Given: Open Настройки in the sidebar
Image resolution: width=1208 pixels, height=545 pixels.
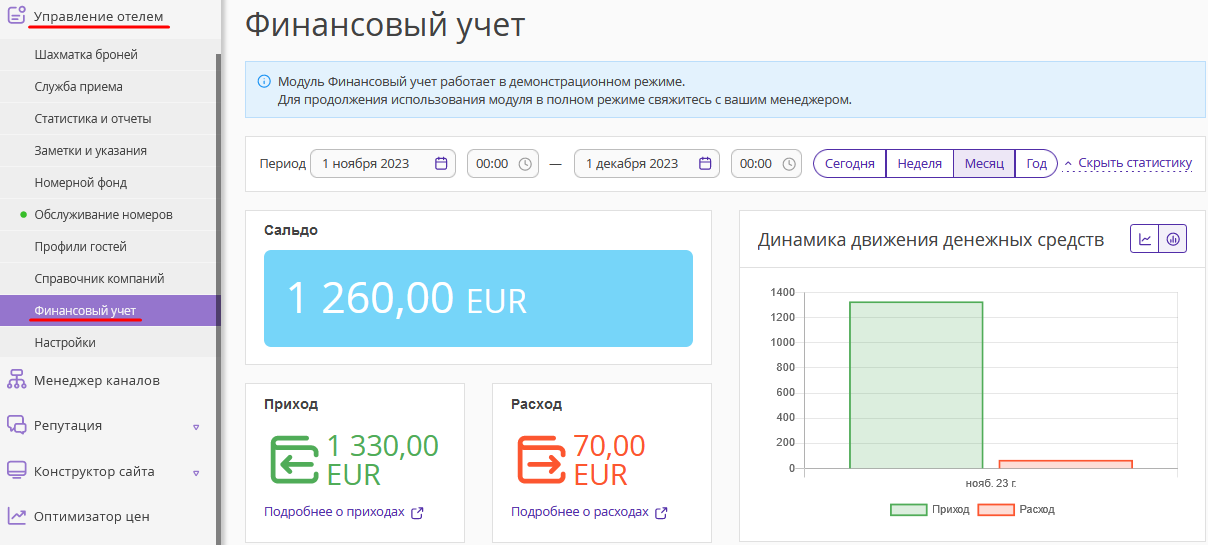Looking at the screenshot, I should [x=108, y=343].
